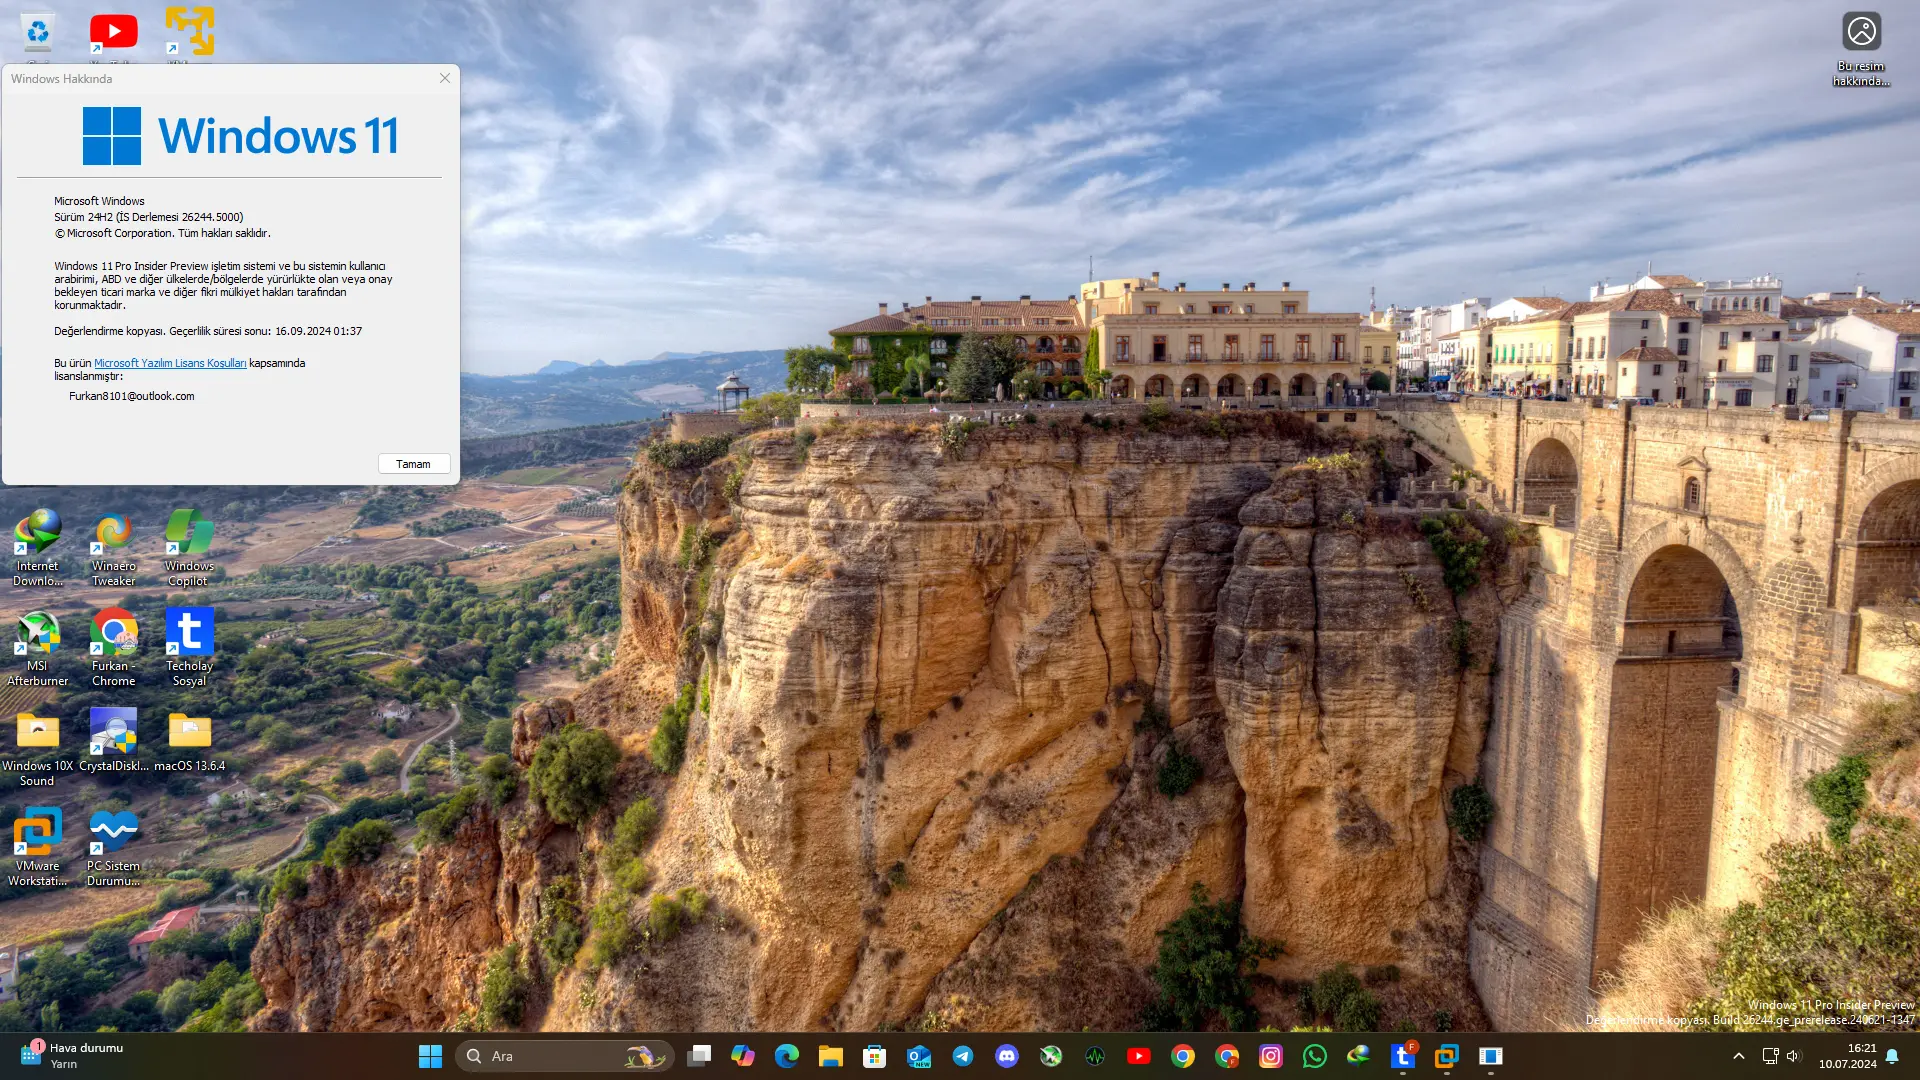Select the YouTube desktop shortcut

pos(113,34)
